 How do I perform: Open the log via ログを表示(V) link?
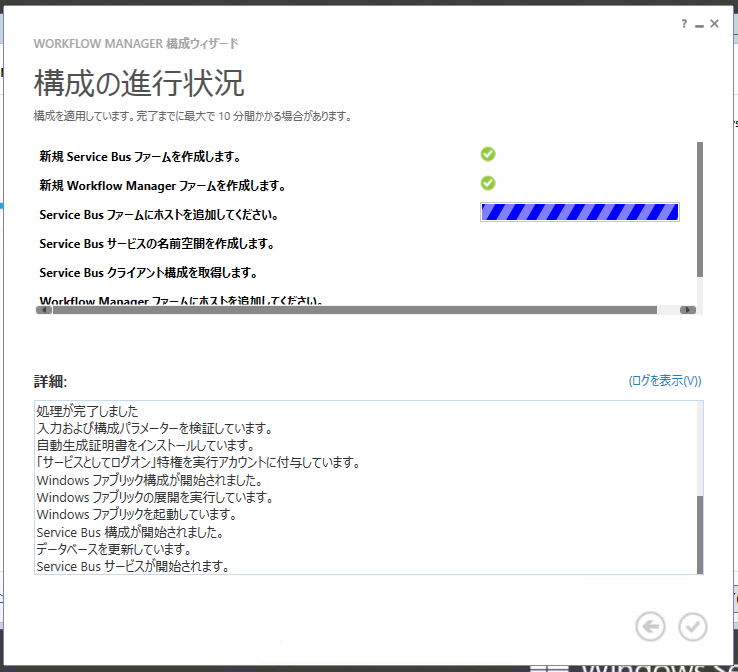tap(665, 380)
